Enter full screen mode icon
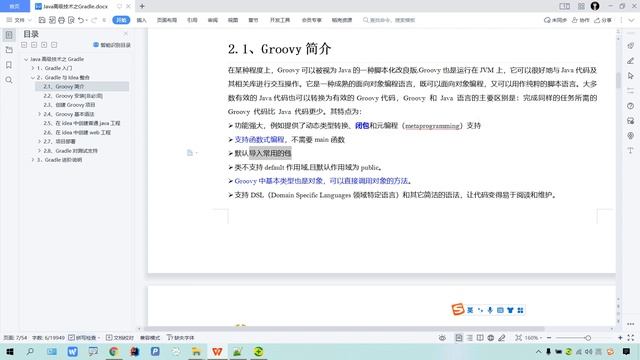The image size is (640, 360). (x=631, y=338)
